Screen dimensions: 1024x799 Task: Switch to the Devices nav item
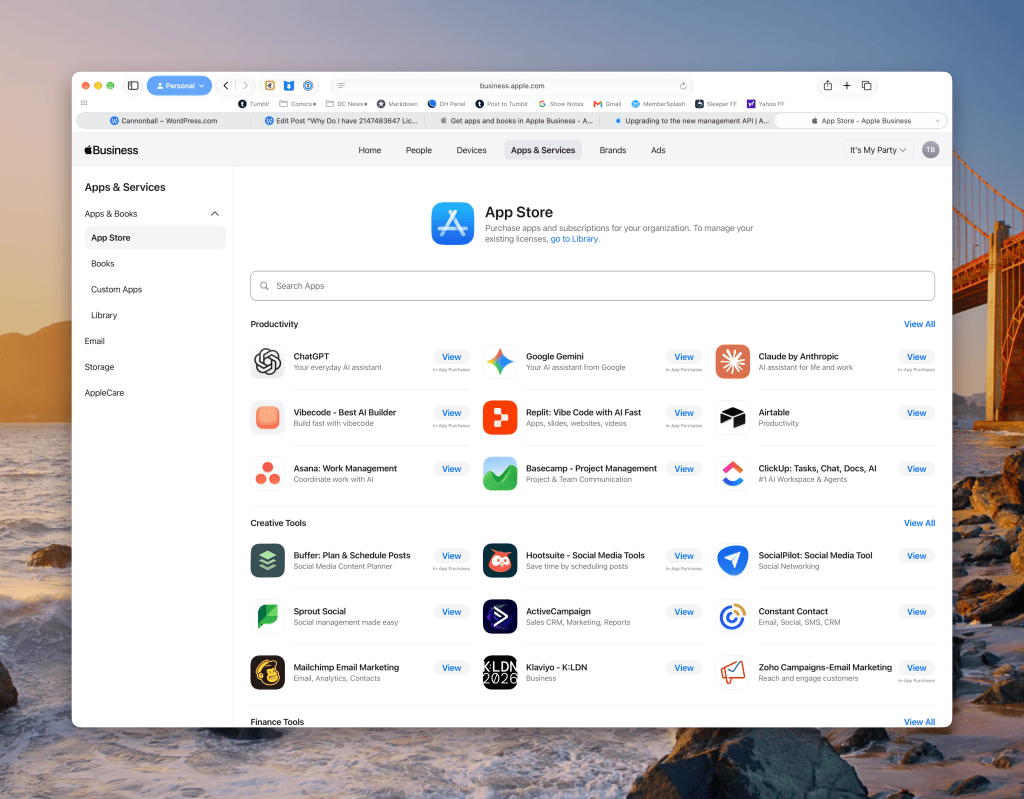(x=471, y=150)
